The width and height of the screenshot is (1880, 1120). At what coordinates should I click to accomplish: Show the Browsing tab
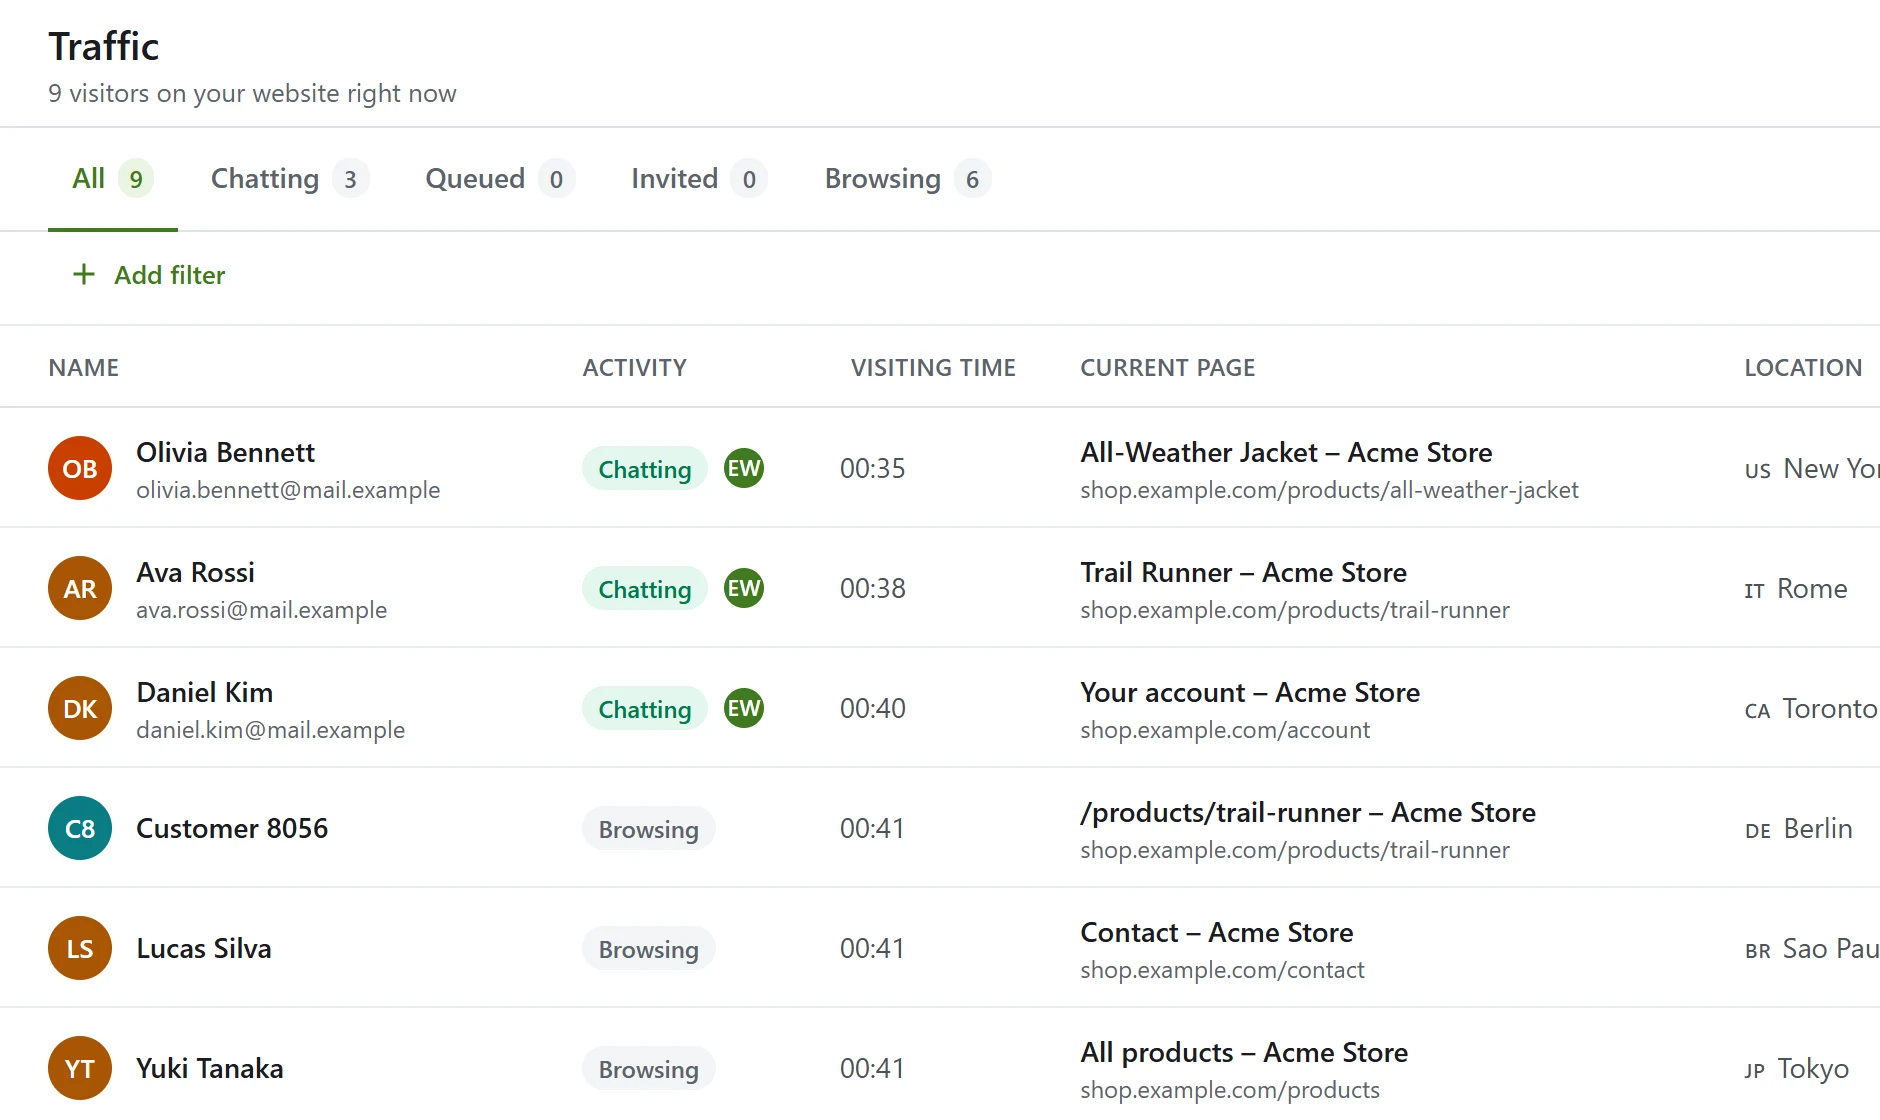point(907,179)
